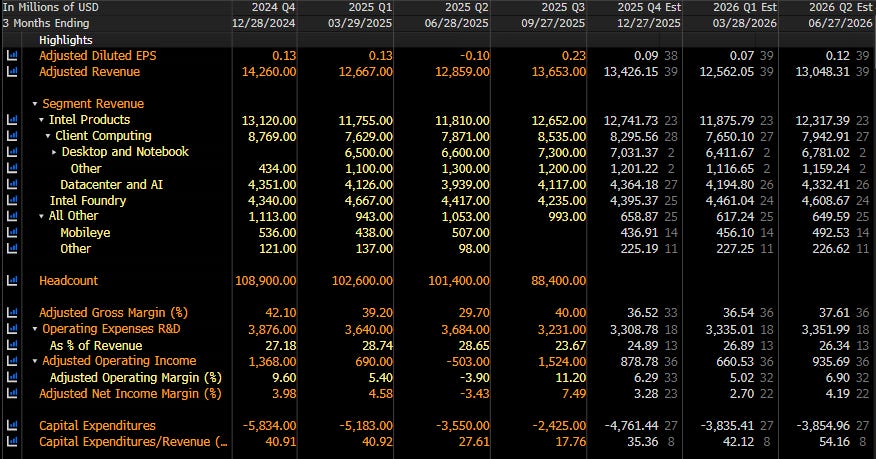Select Adjusted Revenue value 14,260.00
The width and height of the screenshot is (876, 459).
click(269, 72)
